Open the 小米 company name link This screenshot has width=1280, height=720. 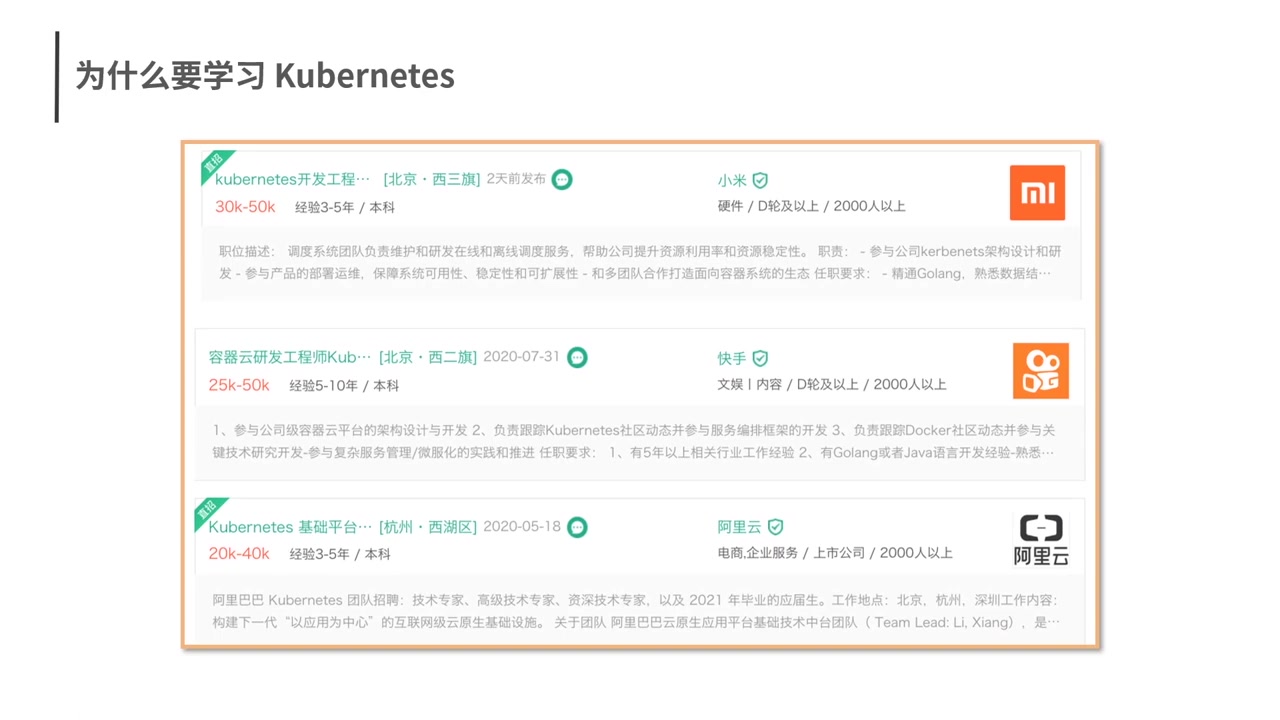pos(732,180)
